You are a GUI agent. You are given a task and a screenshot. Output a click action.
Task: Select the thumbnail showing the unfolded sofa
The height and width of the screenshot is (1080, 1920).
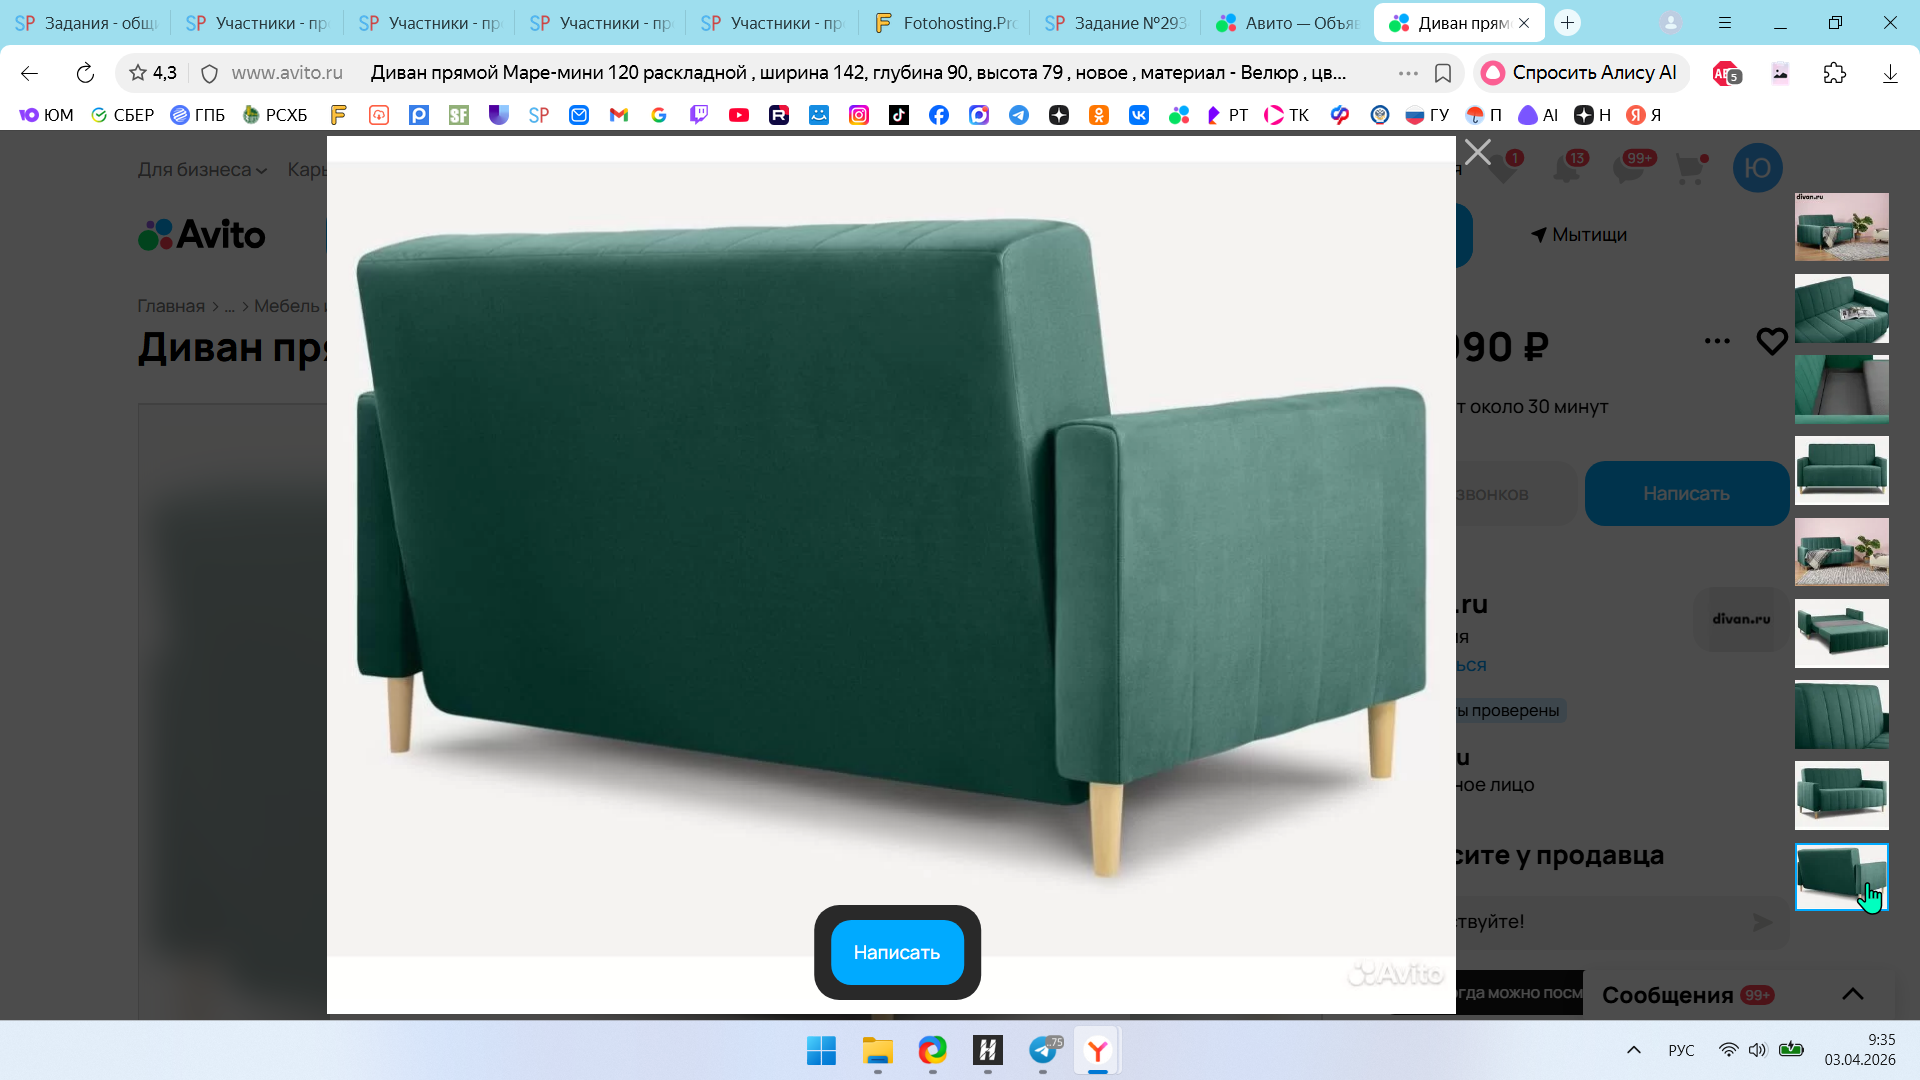[x=1841, y=633]
